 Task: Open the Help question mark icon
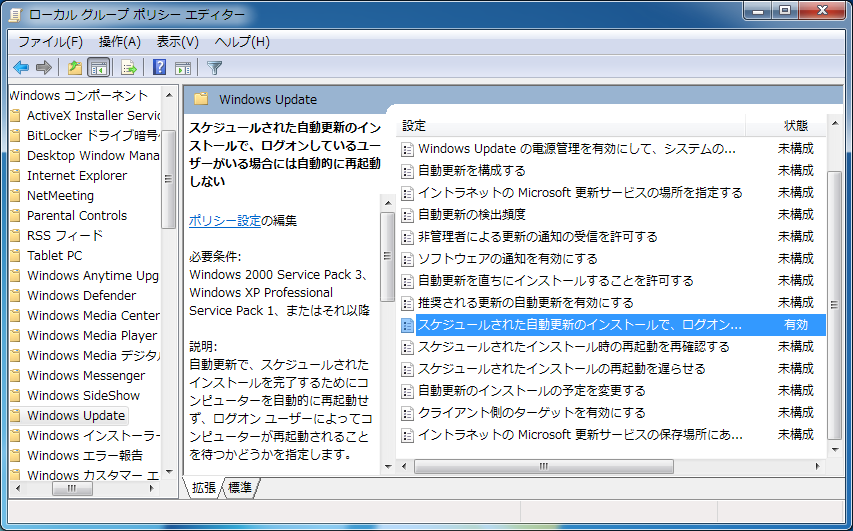[159, 67]
